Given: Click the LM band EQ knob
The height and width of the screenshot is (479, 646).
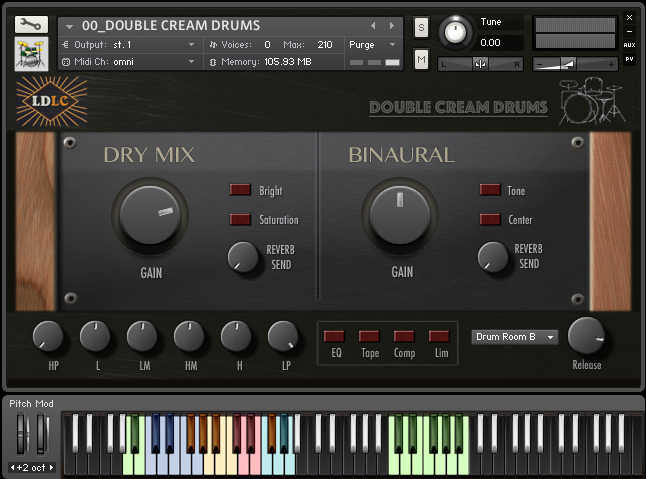Looking at the screenshot, I should [x=142, y=336].
